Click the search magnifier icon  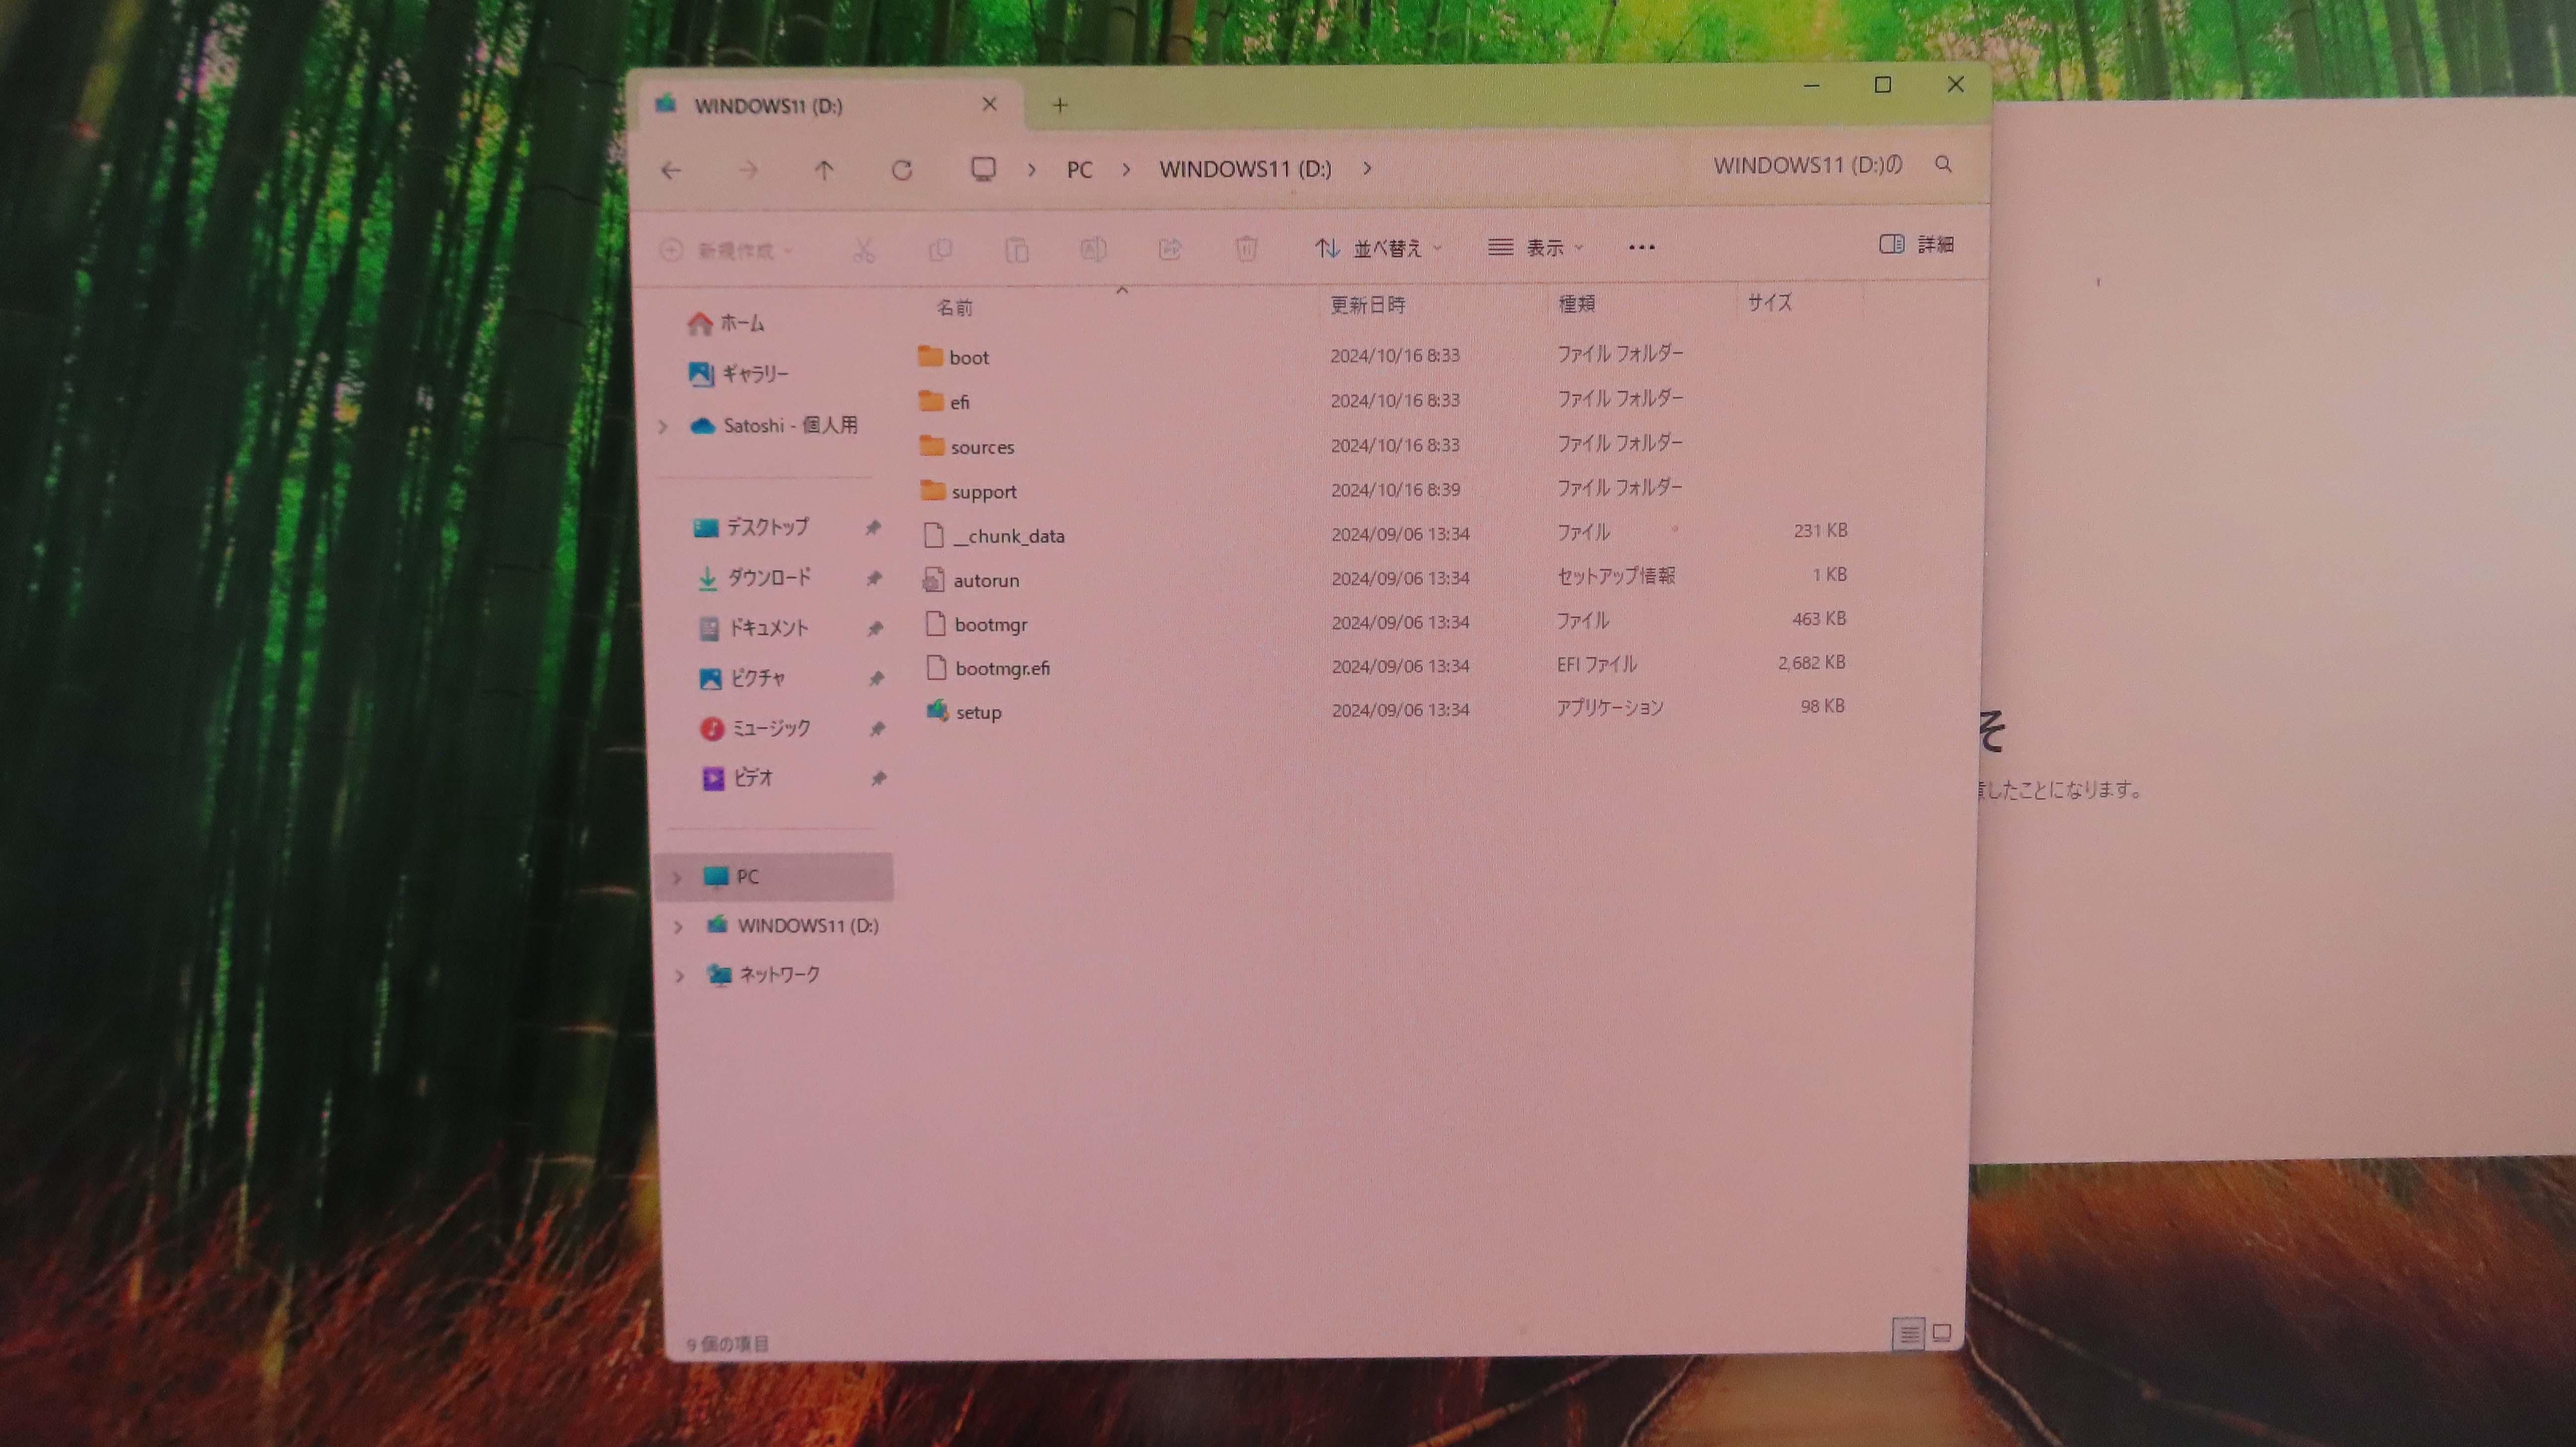pos(1943,164)
